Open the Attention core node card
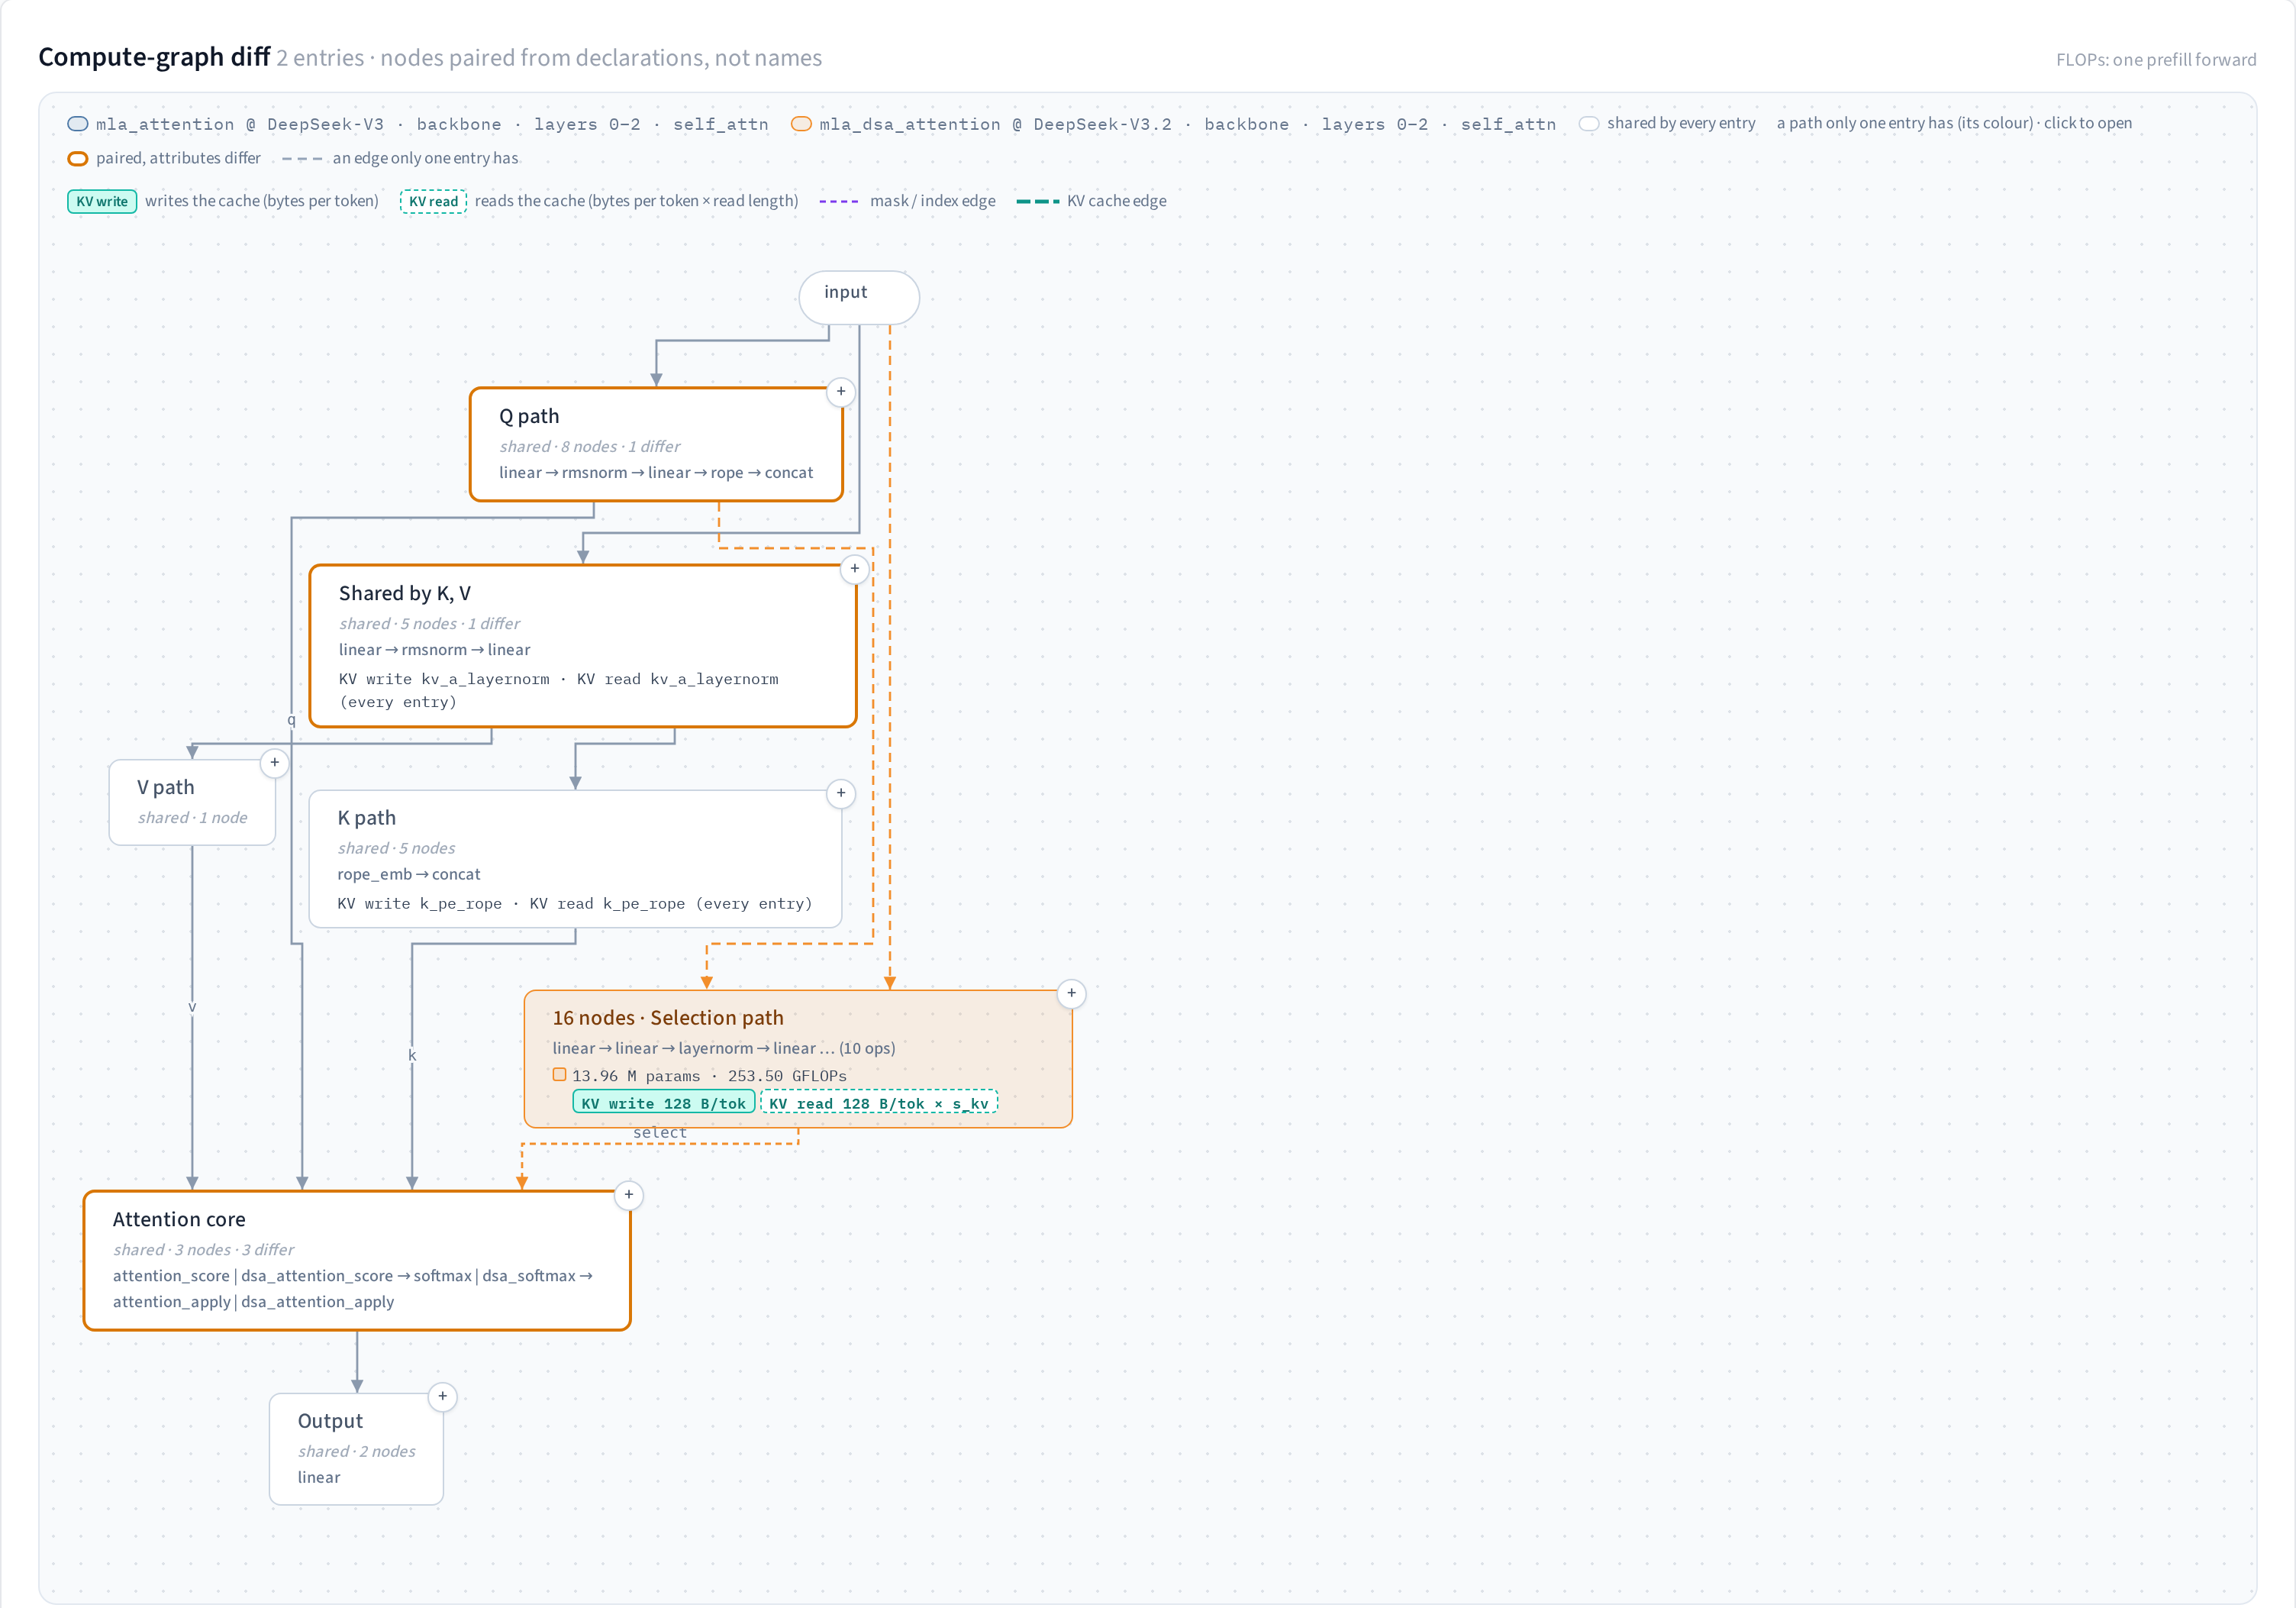The height and width of the screenshot is (1608, 2296). coord(357,1260)
